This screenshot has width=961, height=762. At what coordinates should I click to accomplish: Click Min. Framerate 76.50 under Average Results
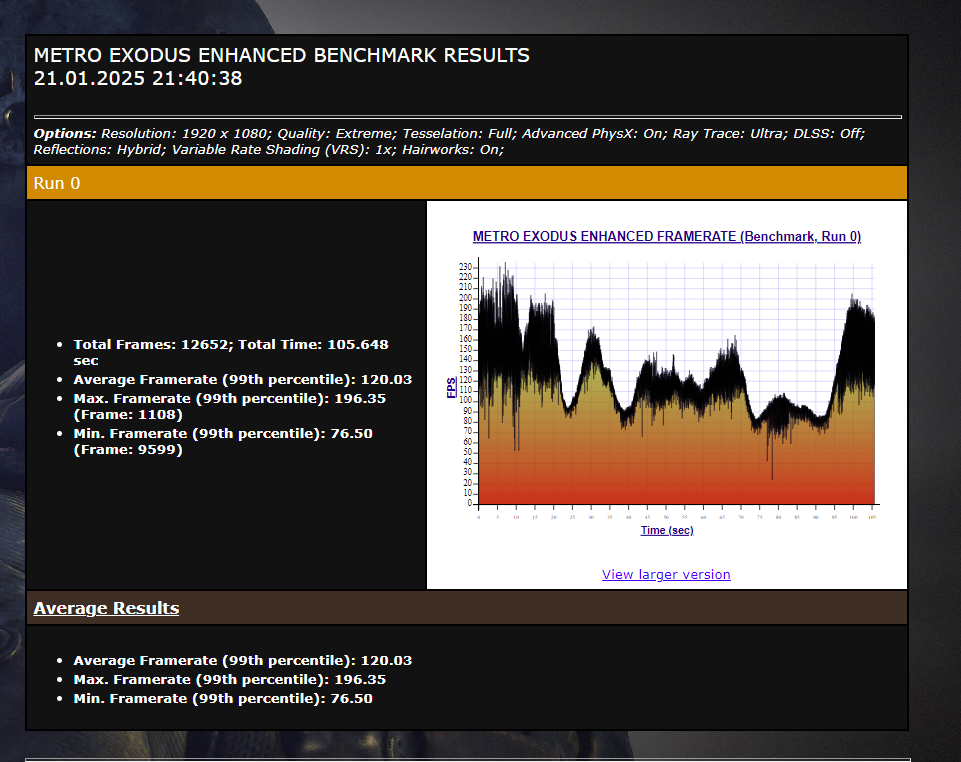223,698
